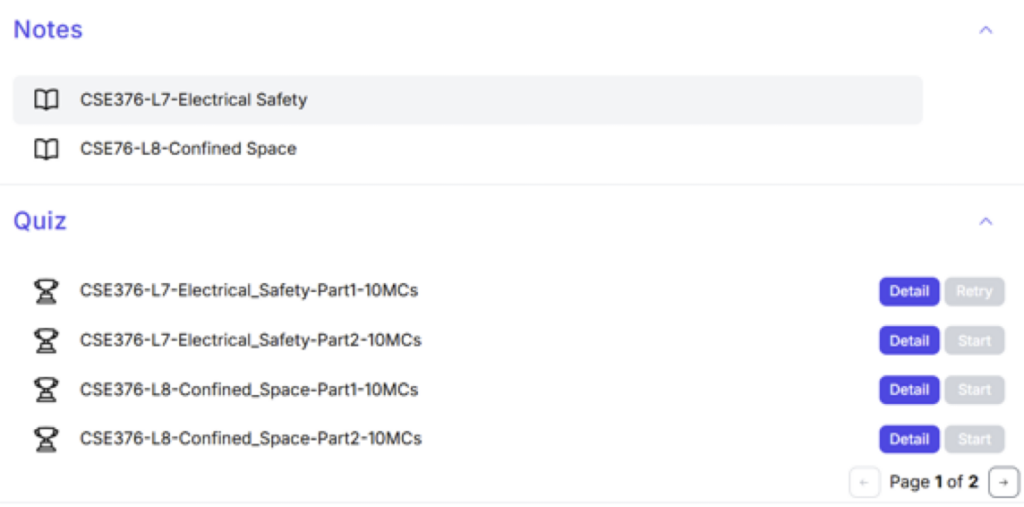Collapse the Quiz section chevron
This screenshot has height=507, width=1024.
click(986, 221)
